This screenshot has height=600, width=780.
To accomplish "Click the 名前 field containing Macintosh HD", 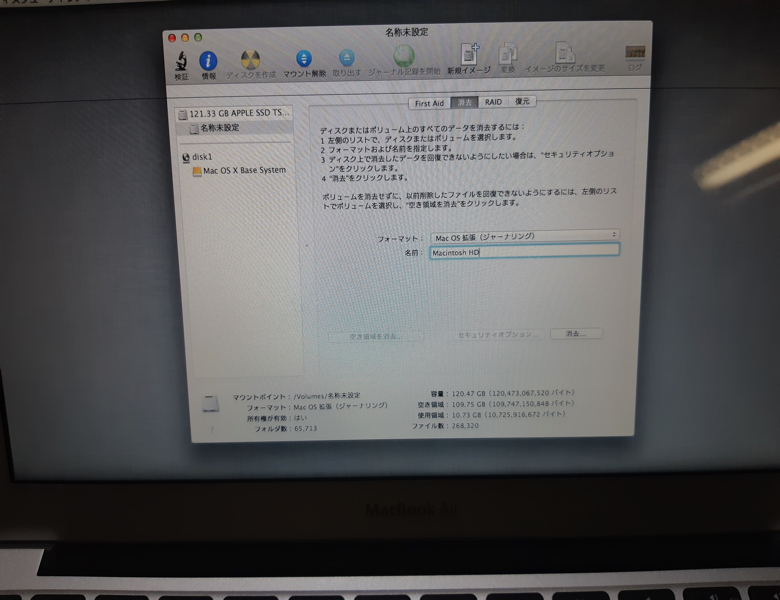I will click(524, 251).
